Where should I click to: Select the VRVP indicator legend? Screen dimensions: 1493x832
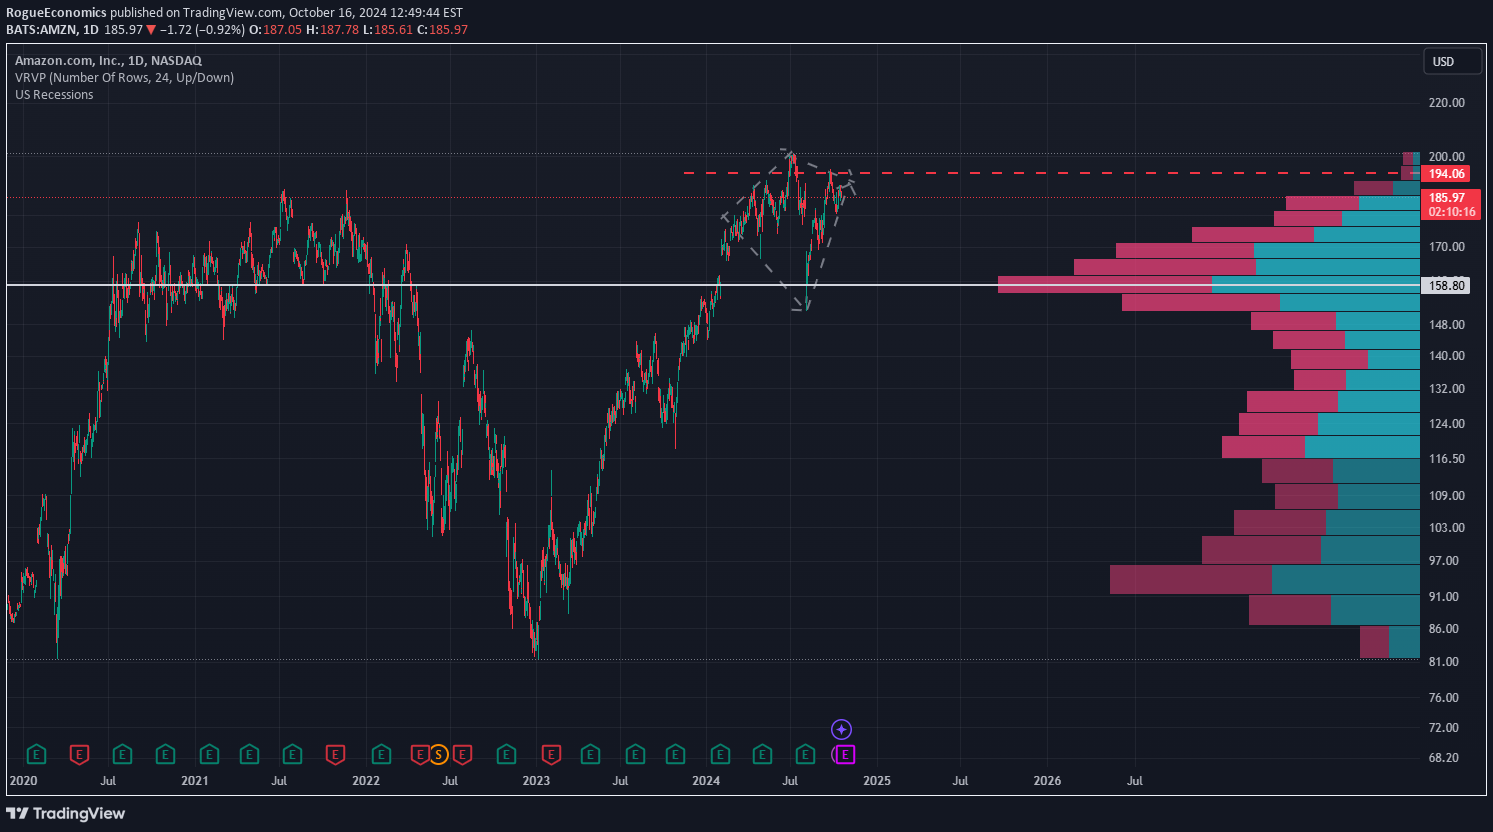(124, 78)
